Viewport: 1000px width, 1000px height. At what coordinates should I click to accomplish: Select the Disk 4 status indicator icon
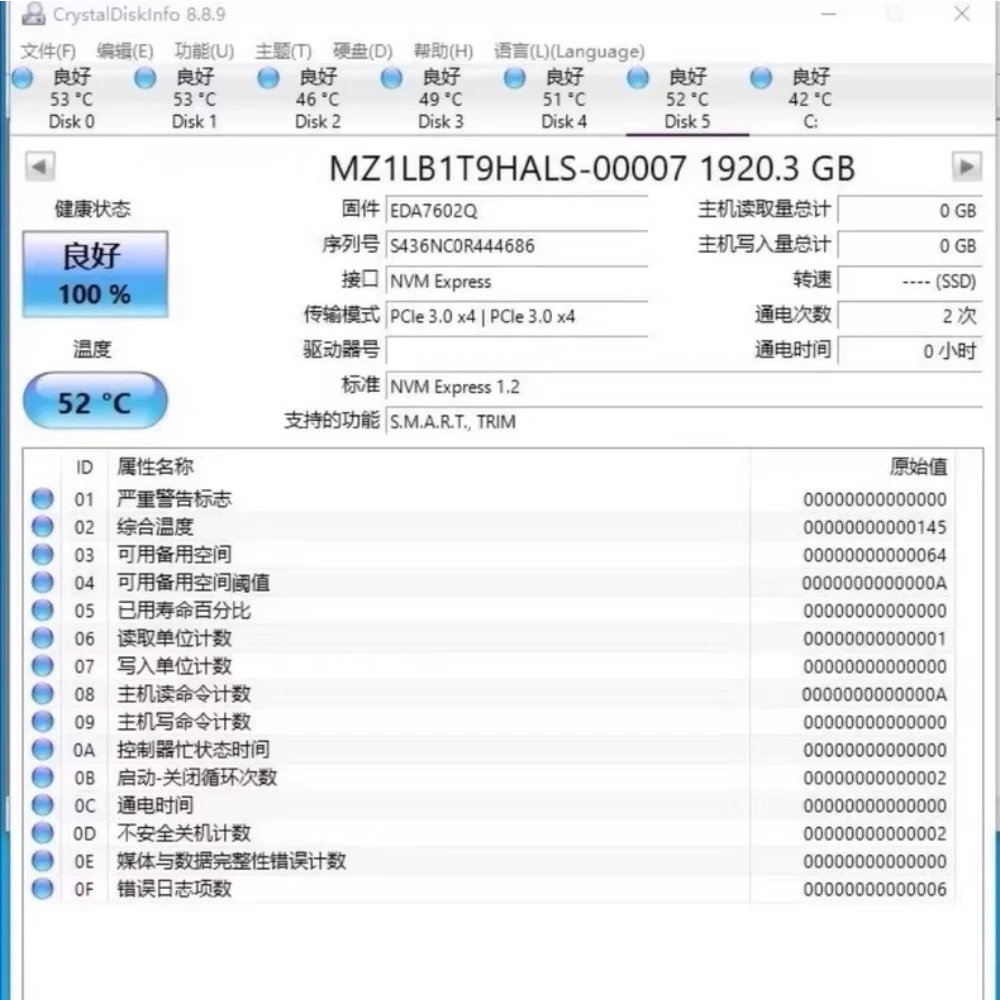(x=514, y=77)
